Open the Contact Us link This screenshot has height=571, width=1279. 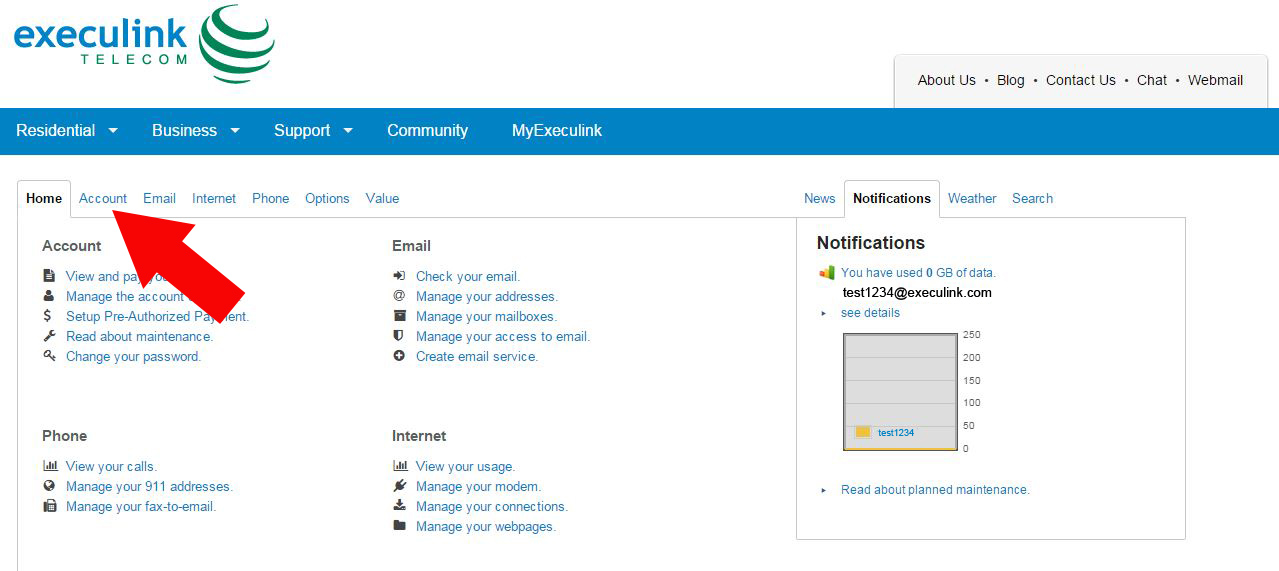point(1081,80)
